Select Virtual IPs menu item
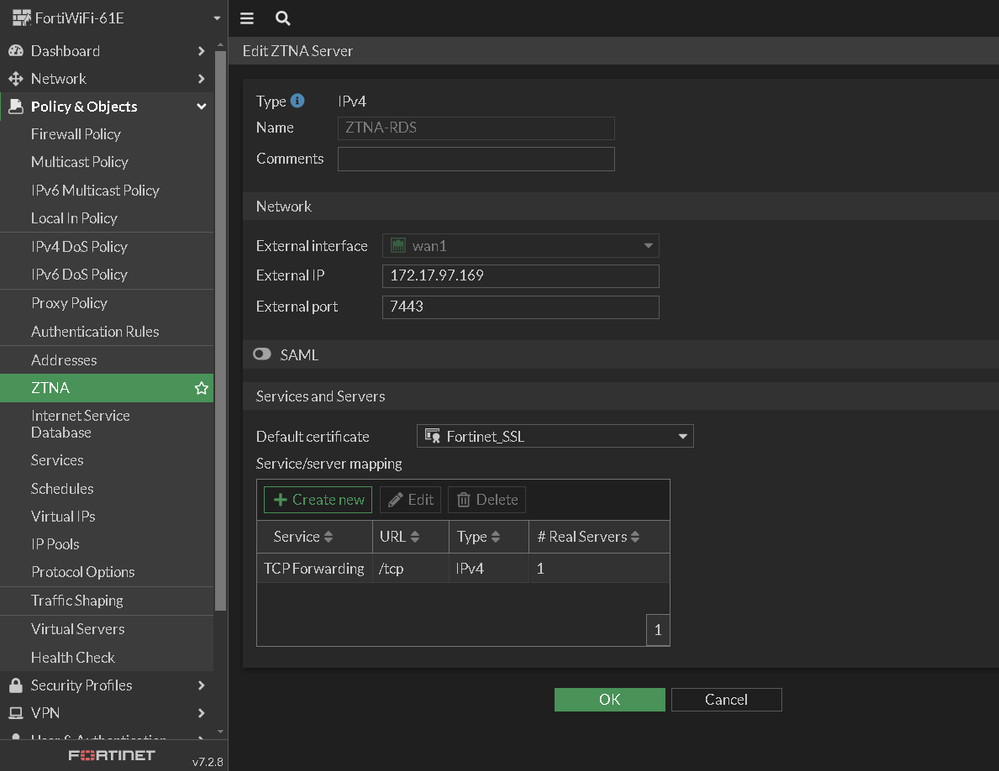Viewport: 999px width, 771px height. pyautogui.click(x=63, y=516)
